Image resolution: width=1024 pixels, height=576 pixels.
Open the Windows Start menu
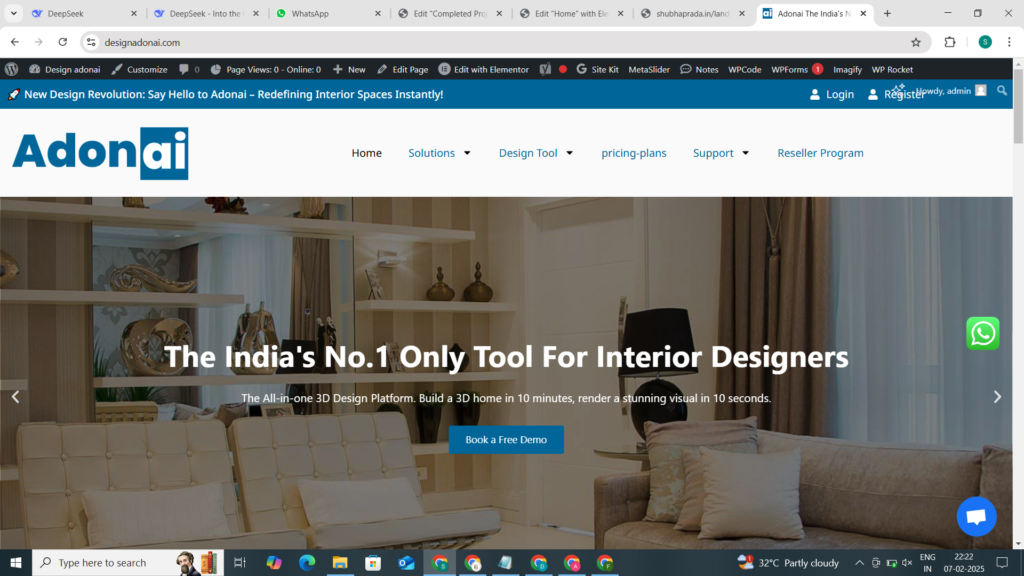pos(16,562)
